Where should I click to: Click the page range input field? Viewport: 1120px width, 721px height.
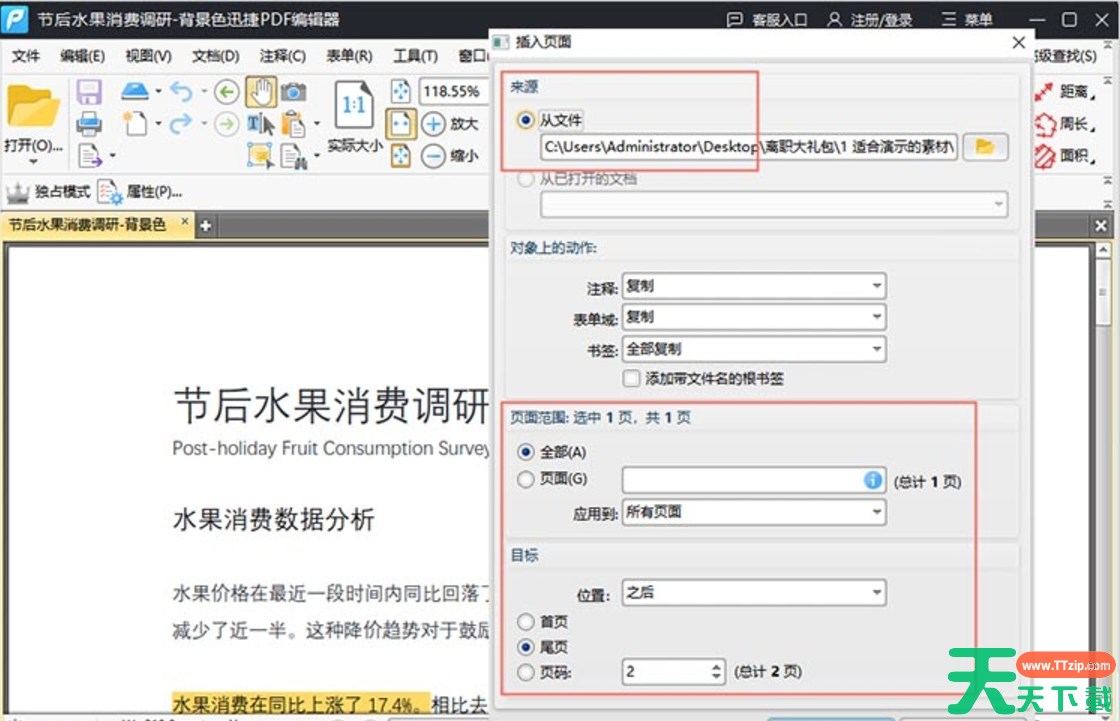pos(742,481)
